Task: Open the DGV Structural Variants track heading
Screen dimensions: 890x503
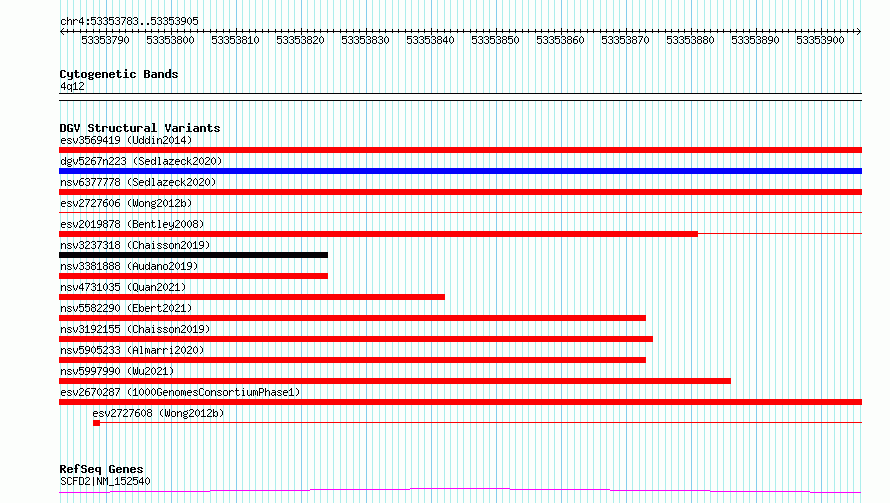Action: tap(140, 128)
